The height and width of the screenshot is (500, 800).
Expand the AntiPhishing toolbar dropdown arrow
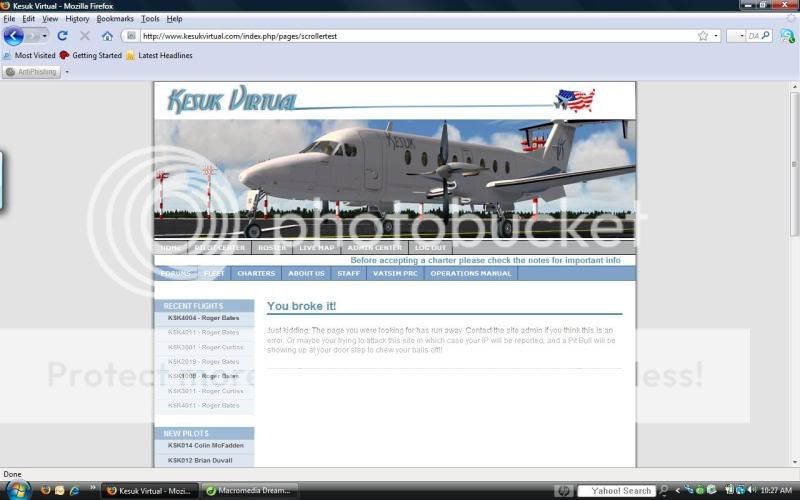pyautogui.click(x=67, y=72)
